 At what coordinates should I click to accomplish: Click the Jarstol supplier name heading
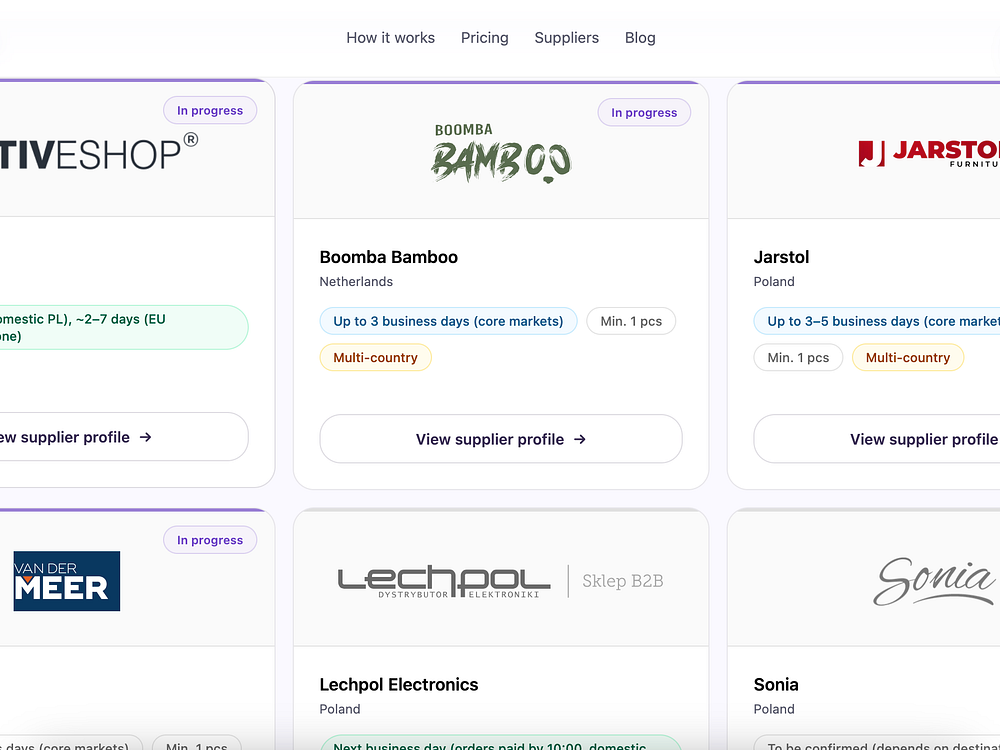click(781, 257)
